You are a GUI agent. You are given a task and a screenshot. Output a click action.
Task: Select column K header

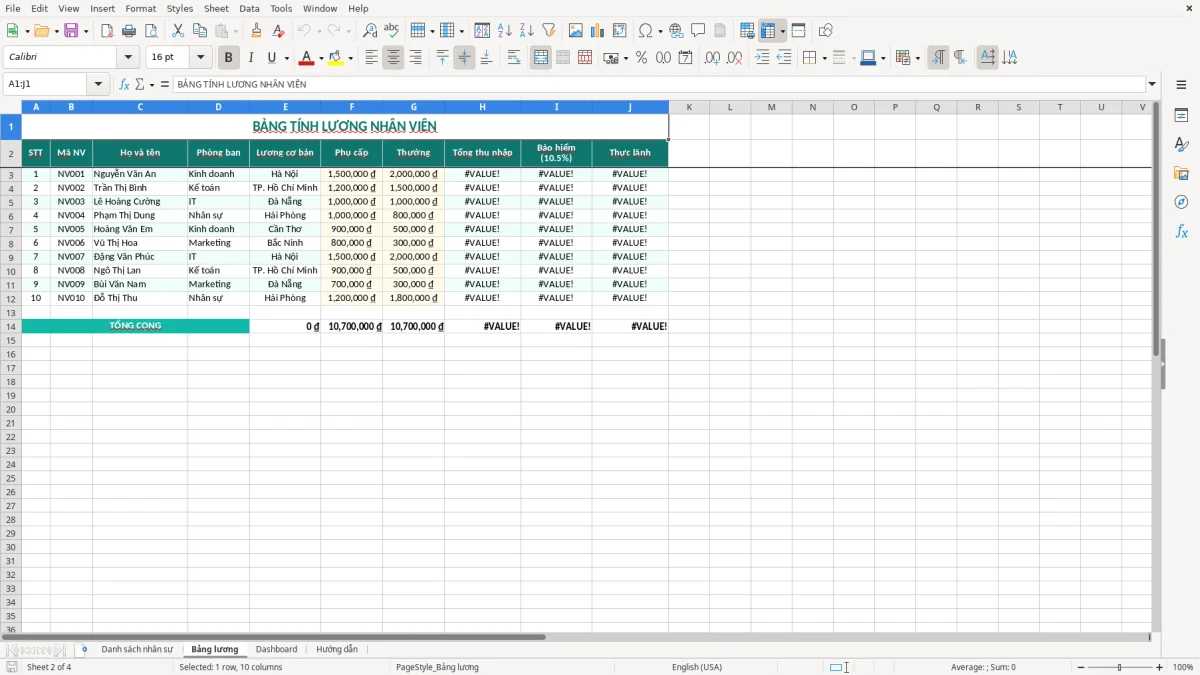pos(689,107)
